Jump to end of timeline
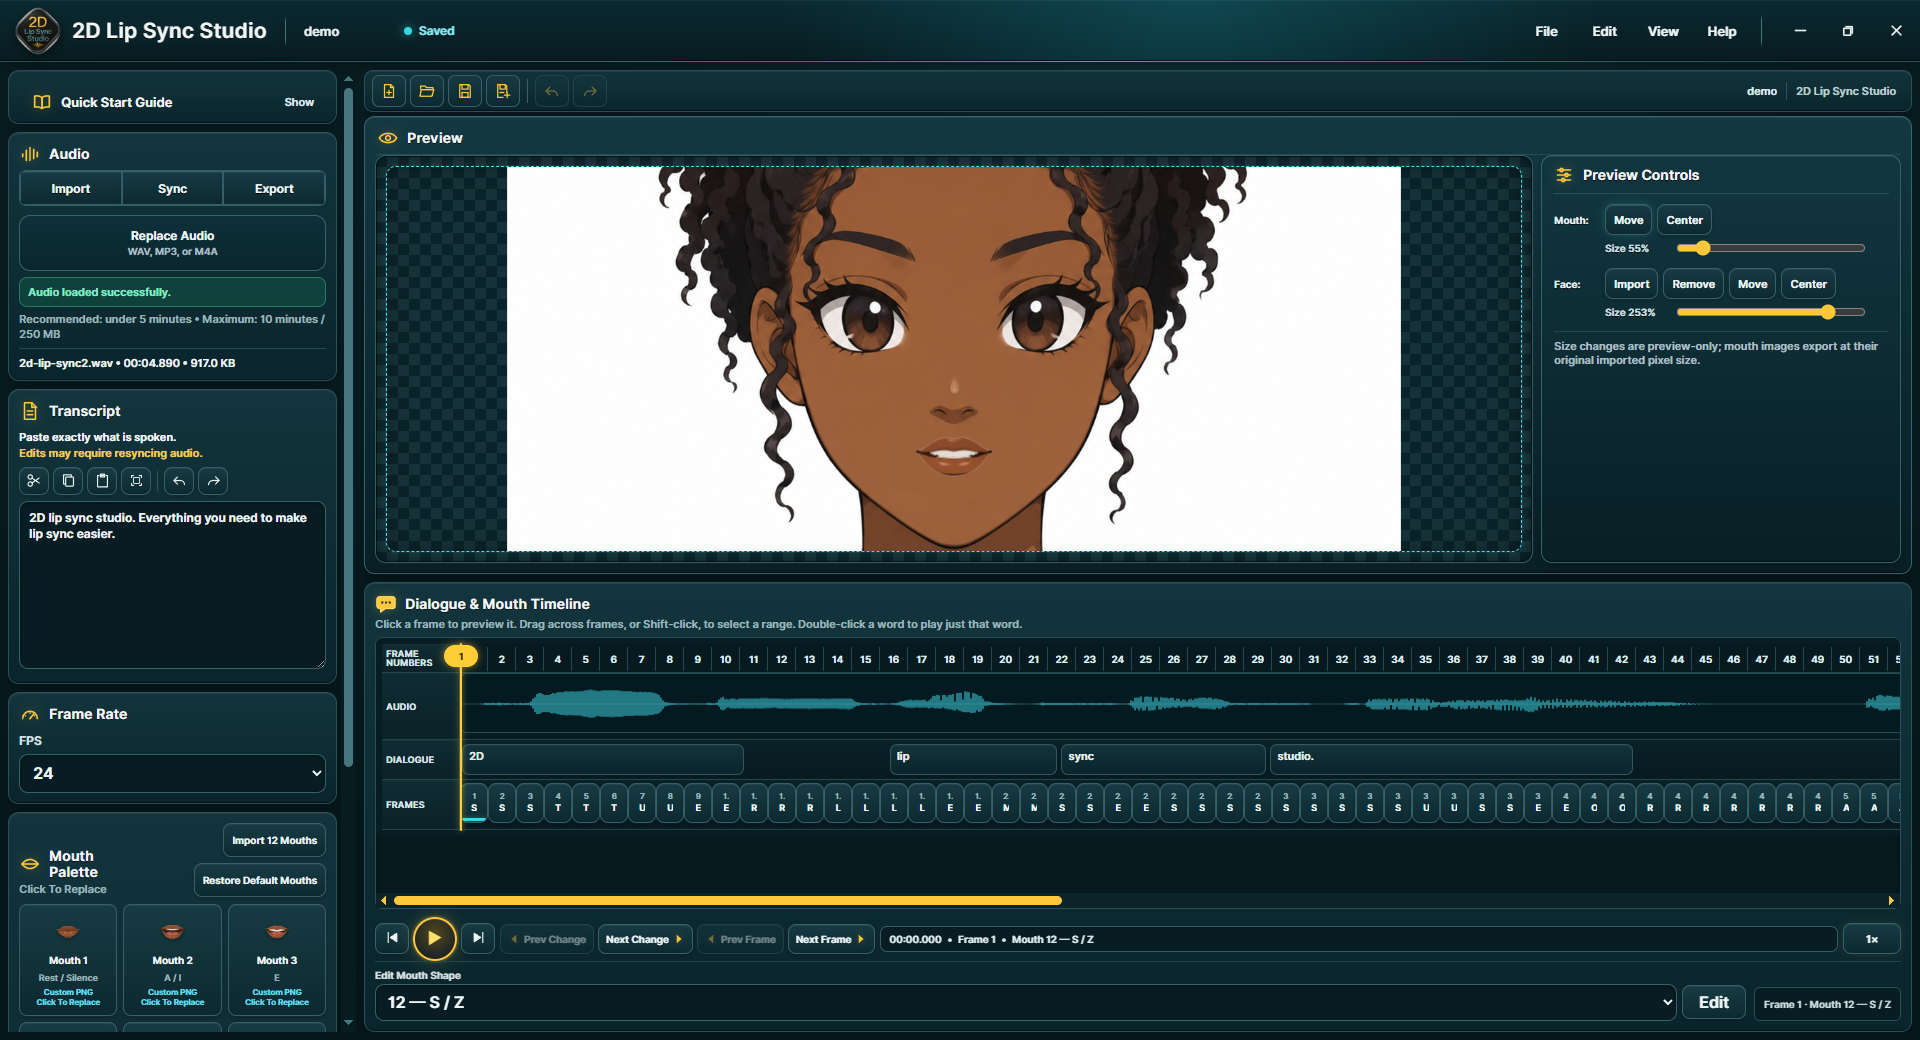The image size is (1920, 1040). tap(478, 938)
